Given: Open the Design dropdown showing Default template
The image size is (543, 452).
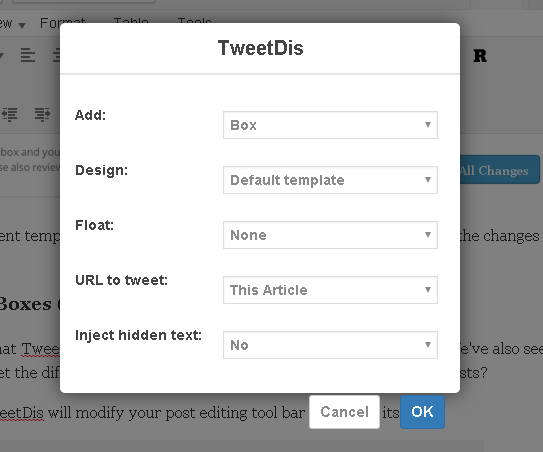Looking at the screenshot, I should [330, 180].
